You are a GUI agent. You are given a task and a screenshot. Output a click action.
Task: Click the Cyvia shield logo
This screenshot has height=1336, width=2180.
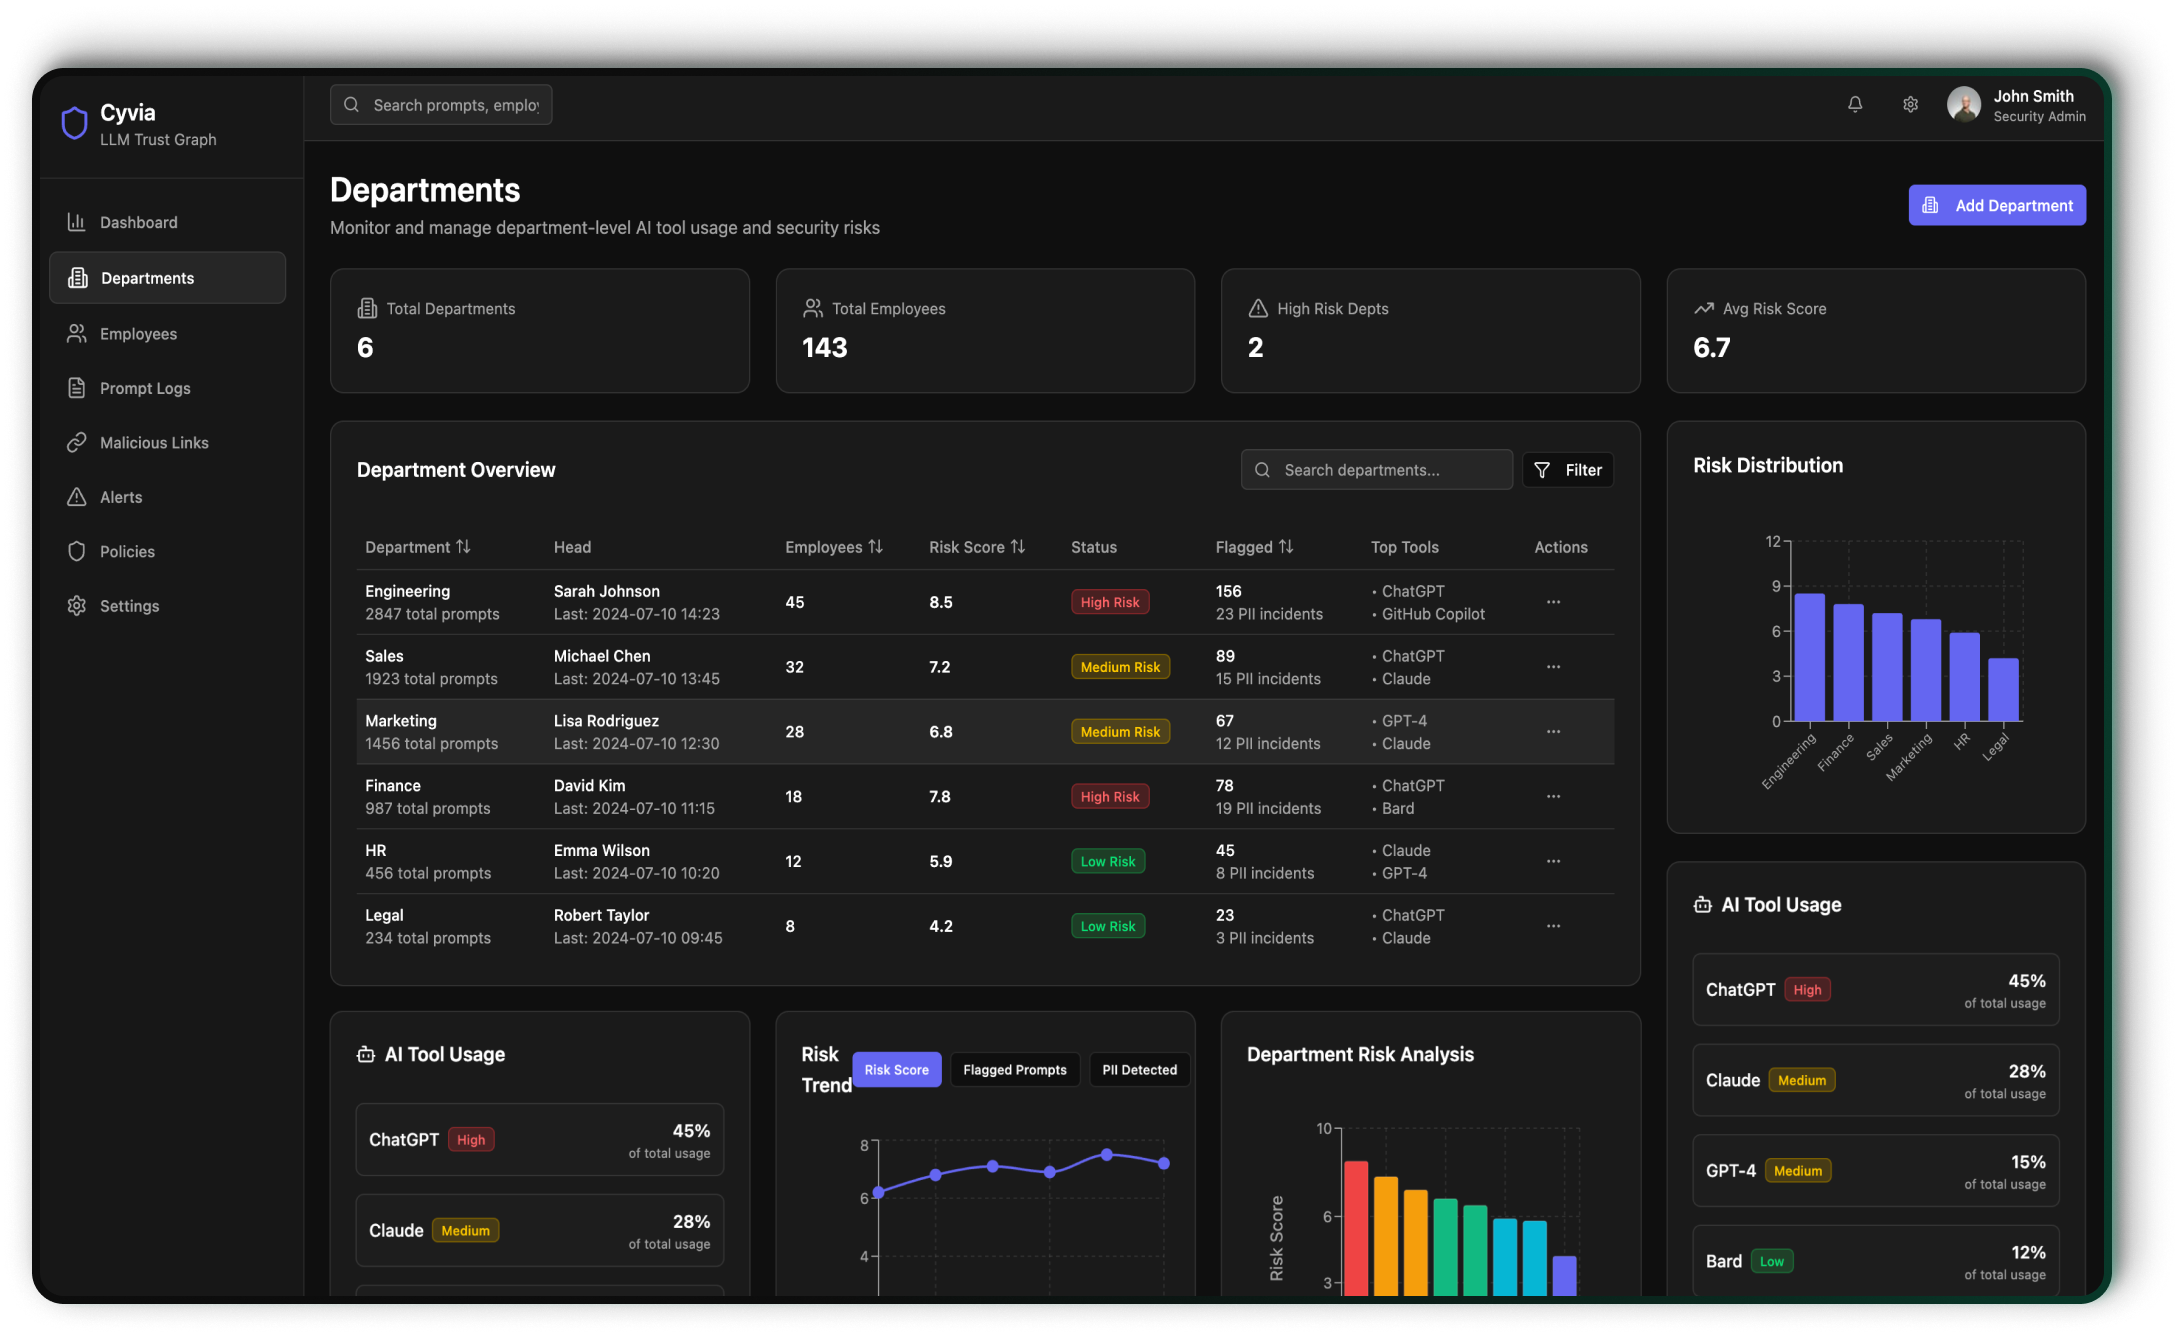(x=75, y=124)
